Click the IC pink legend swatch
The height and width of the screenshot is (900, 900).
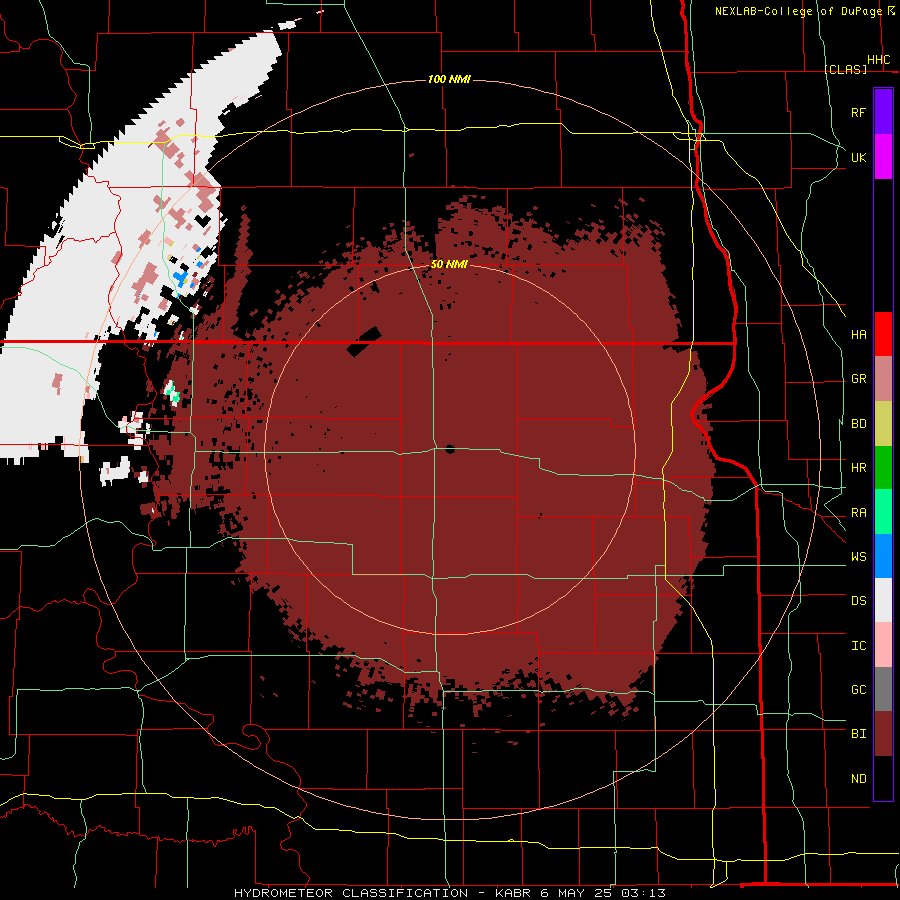click(x=883, y=645)
